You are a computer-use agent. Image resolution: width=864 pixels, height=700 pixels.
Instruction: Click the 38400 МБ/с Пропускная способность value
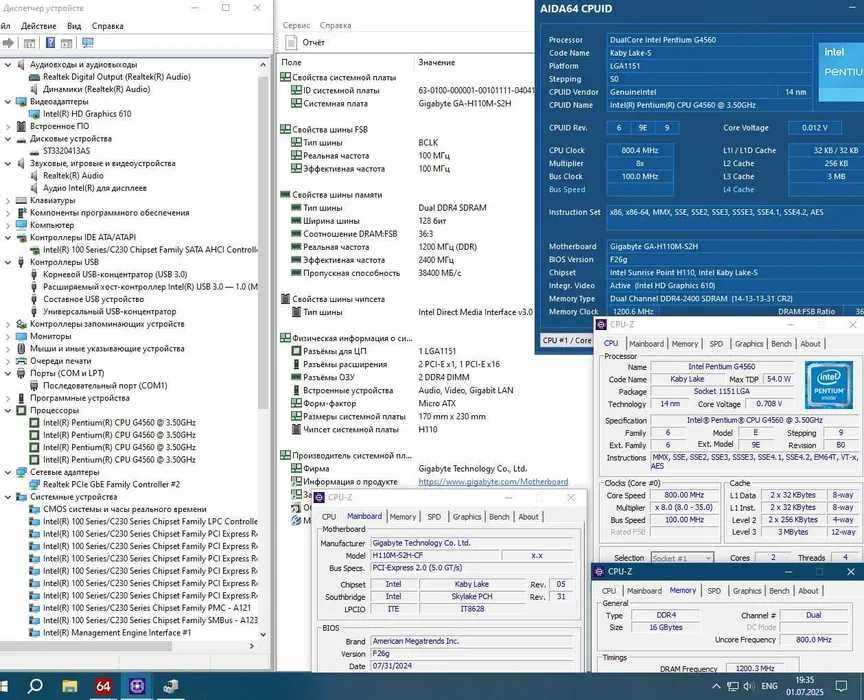pyautogui.click(x=440, y=273)
